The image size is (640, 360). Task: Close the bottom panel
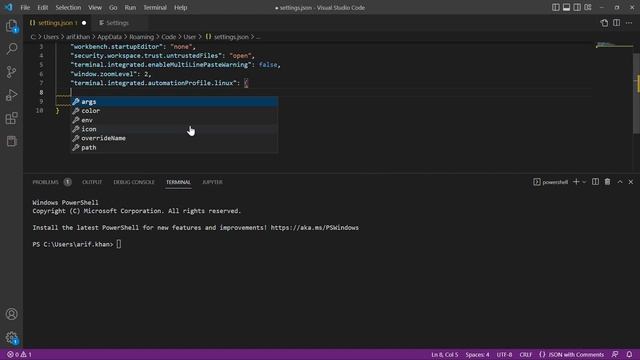(x=631, y=182)
